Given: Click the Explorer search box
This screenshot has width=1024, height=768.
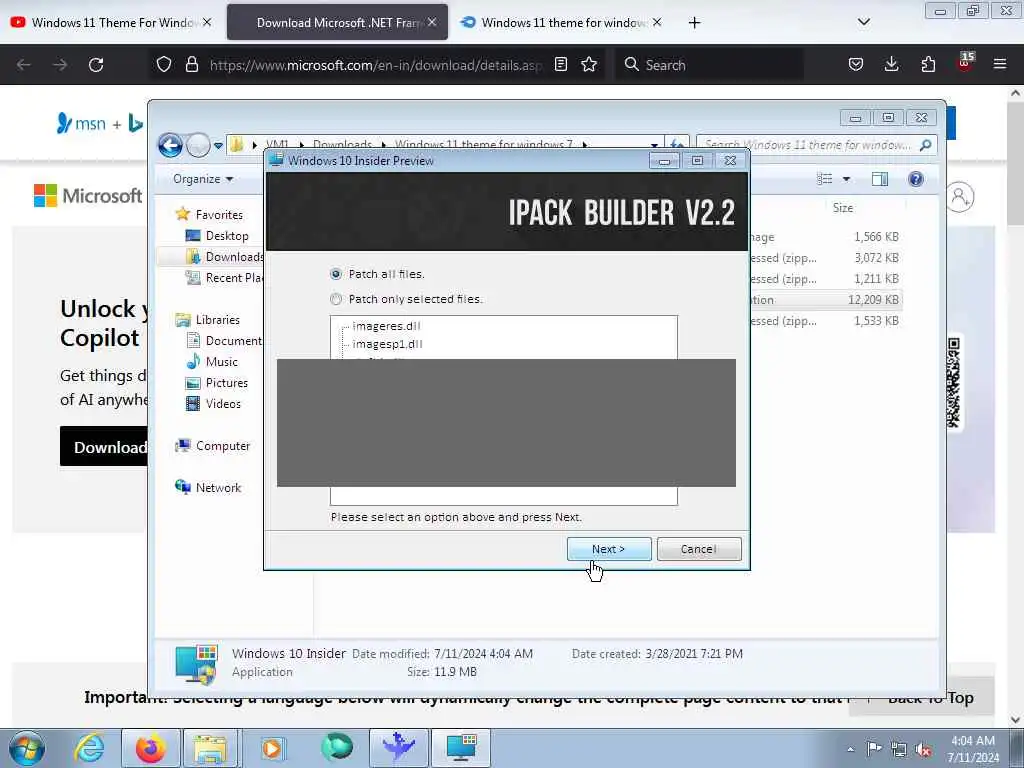Looking at the screenshot, I should point(816,145).
